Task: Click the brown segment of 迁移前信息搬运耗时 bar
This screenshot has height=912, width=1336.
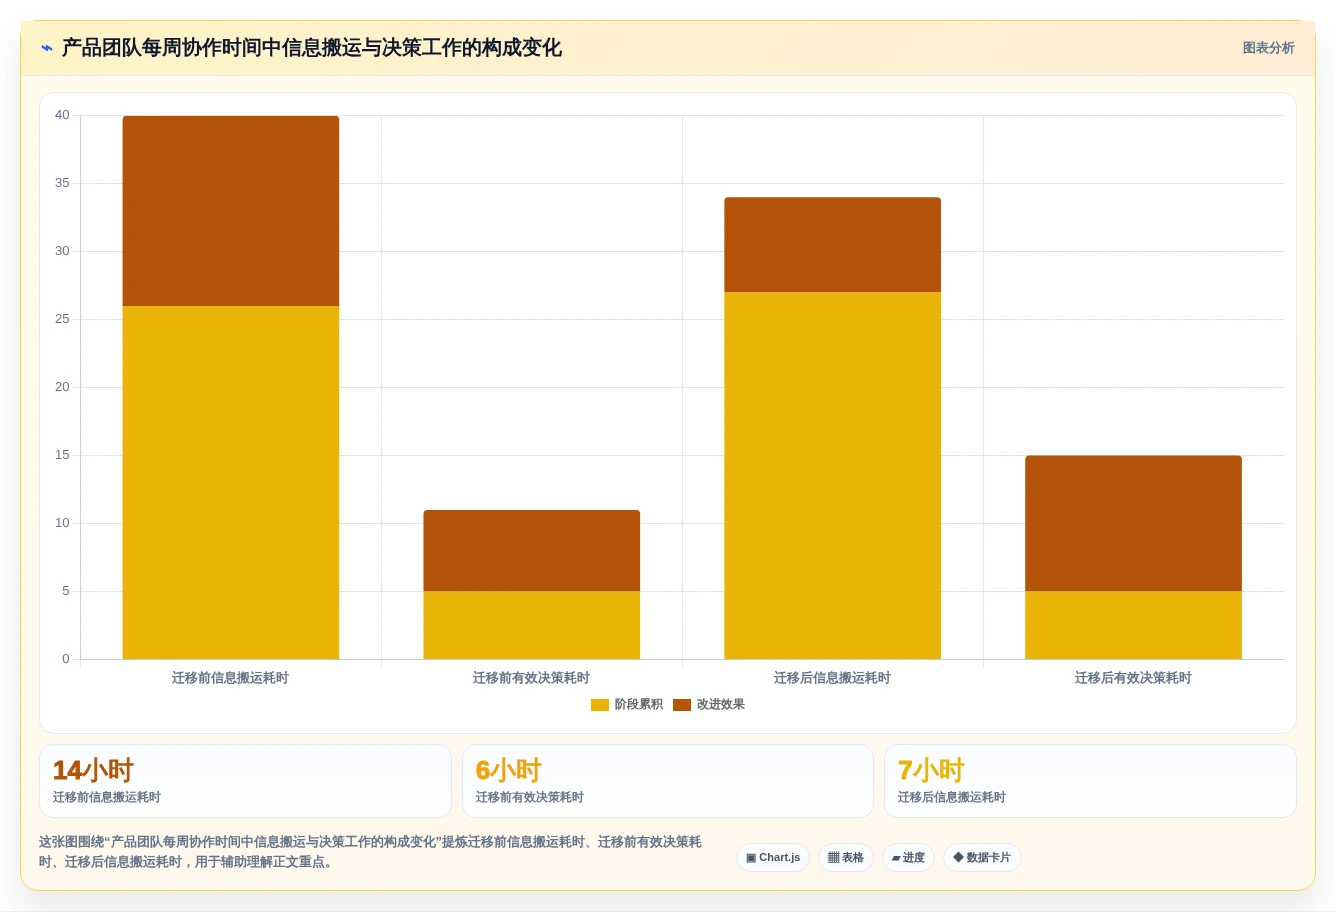Action: 231,211
